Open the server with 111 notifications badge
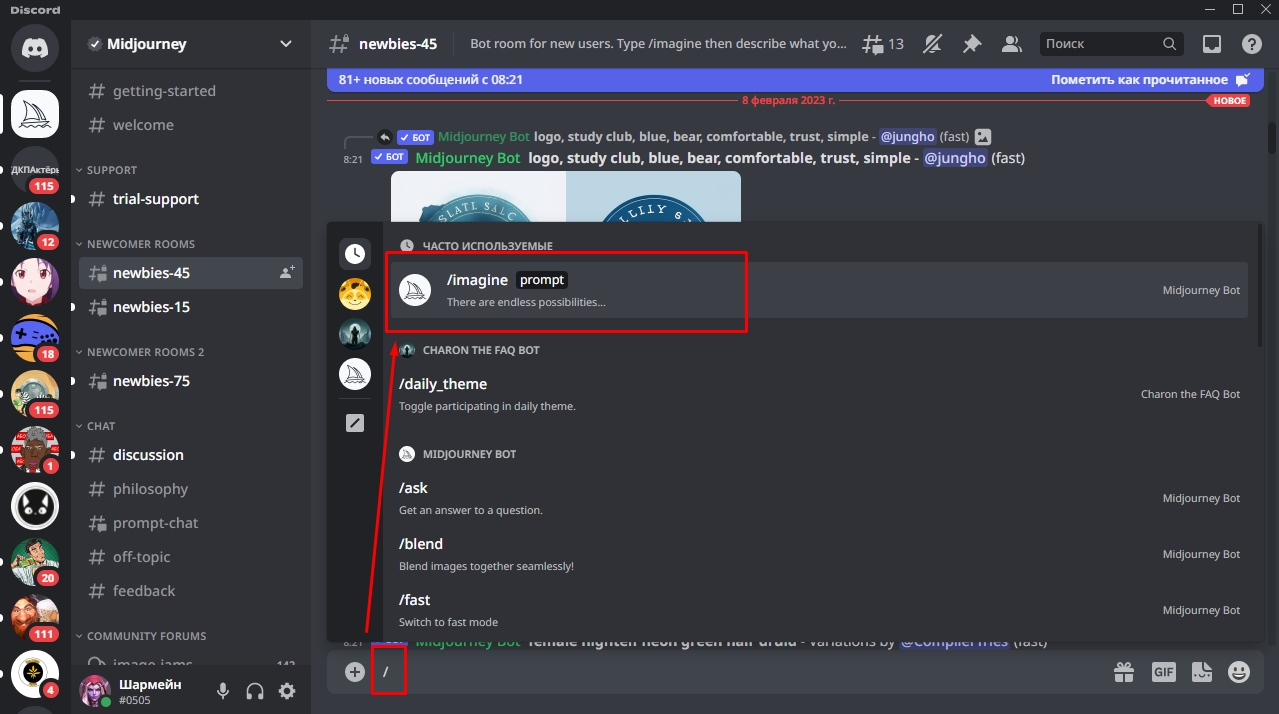This screenshot has height=714, width=1279. click(x=35, y=618)
